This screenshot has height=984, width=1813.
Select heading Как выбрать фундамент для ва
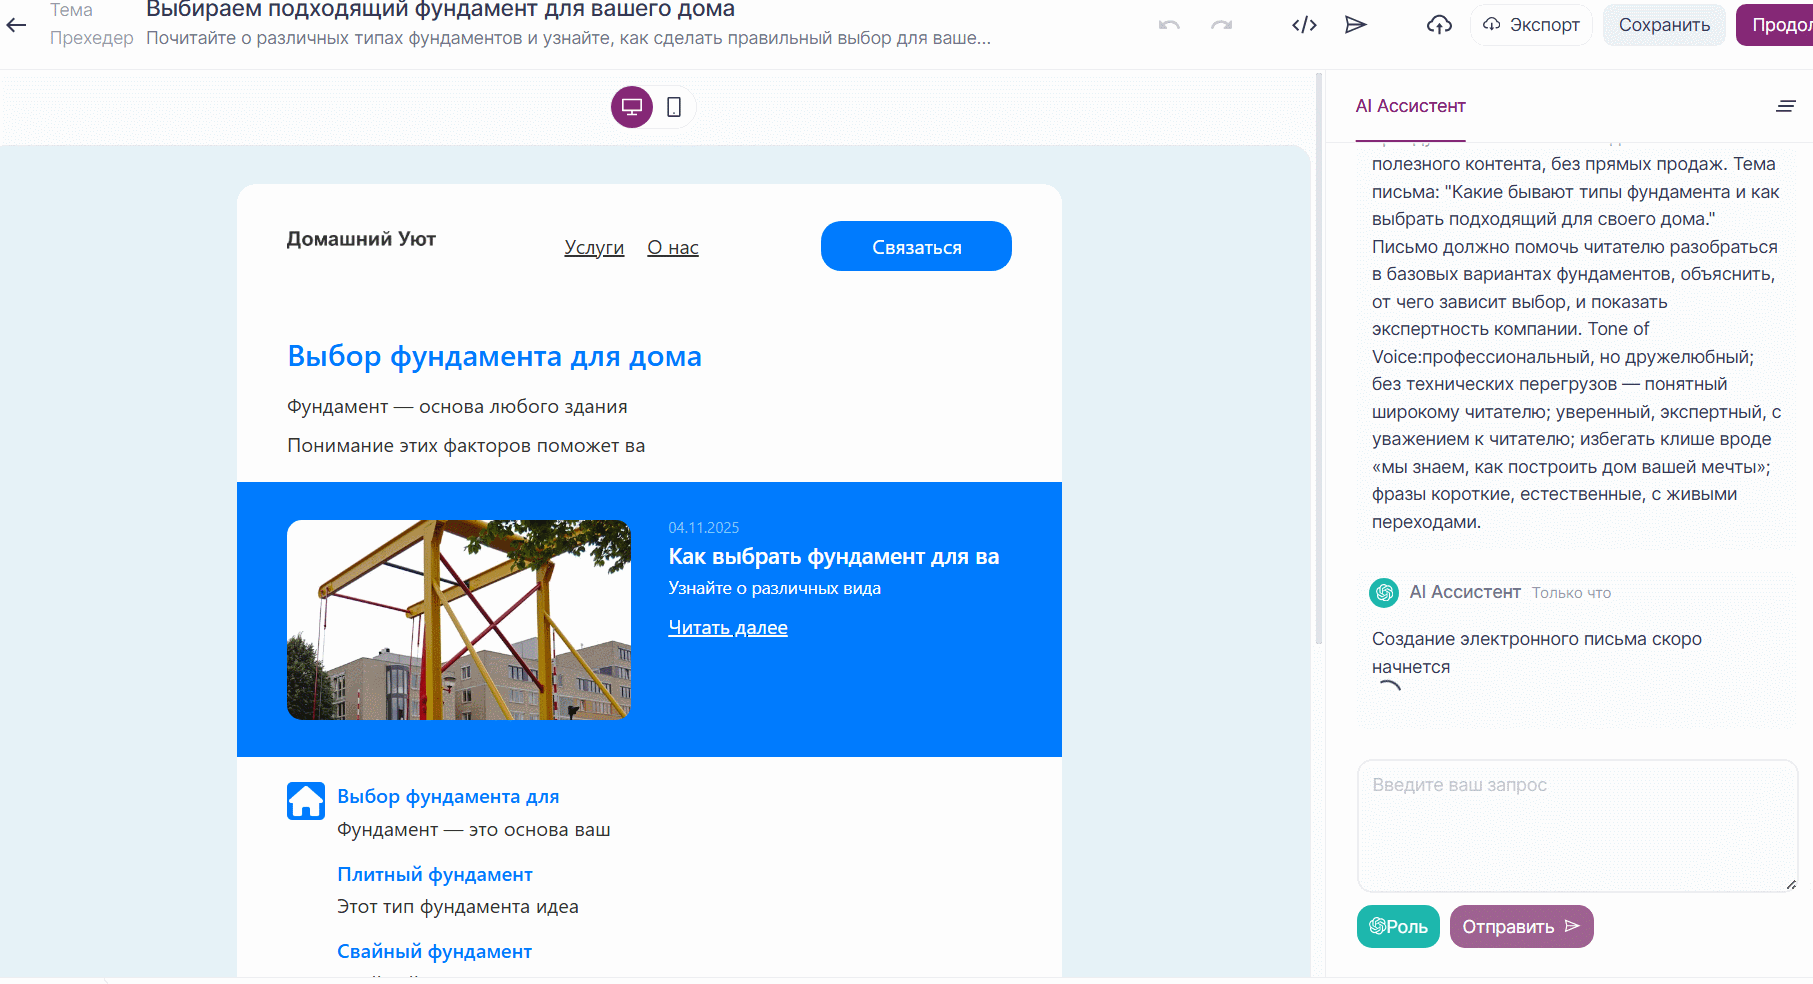[834, 556]
